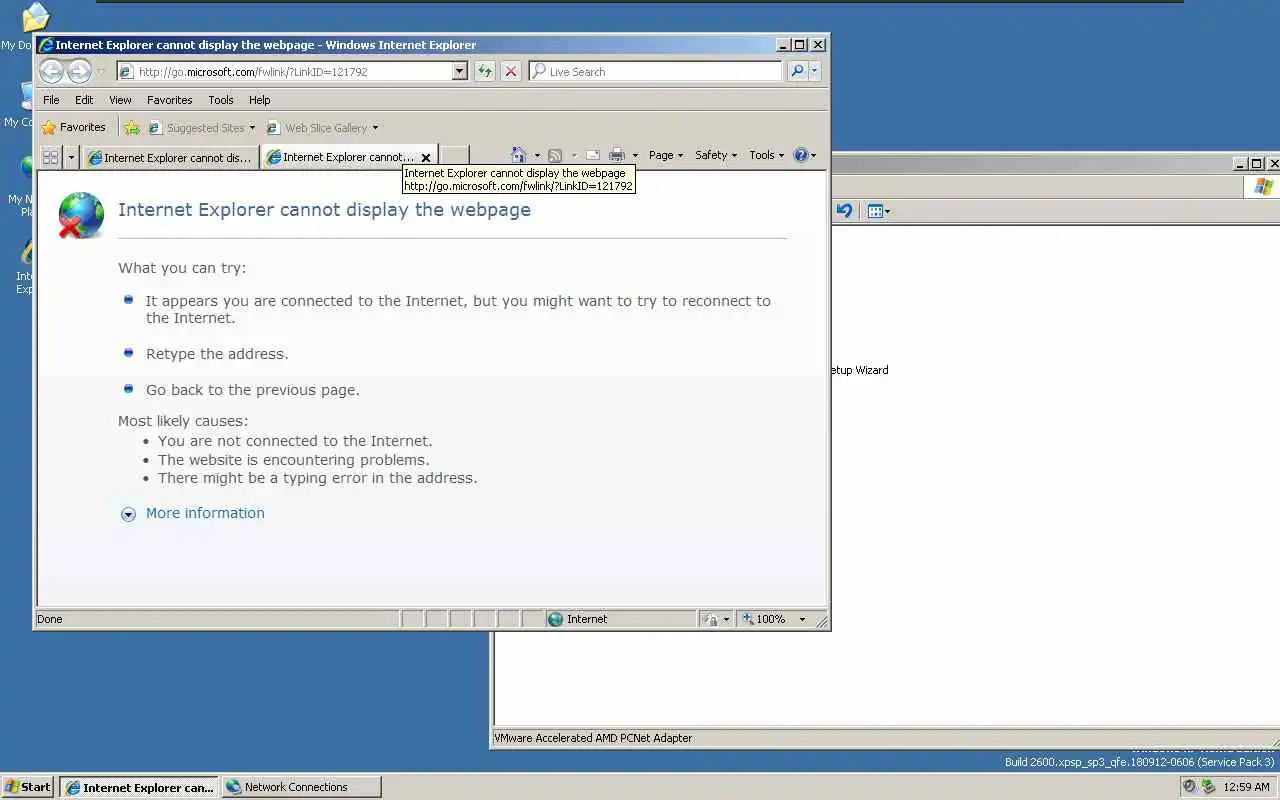Click the Home icon in command bar
Image resolution: width=1280 pixels, height=800 pixels.
point(518,155)
